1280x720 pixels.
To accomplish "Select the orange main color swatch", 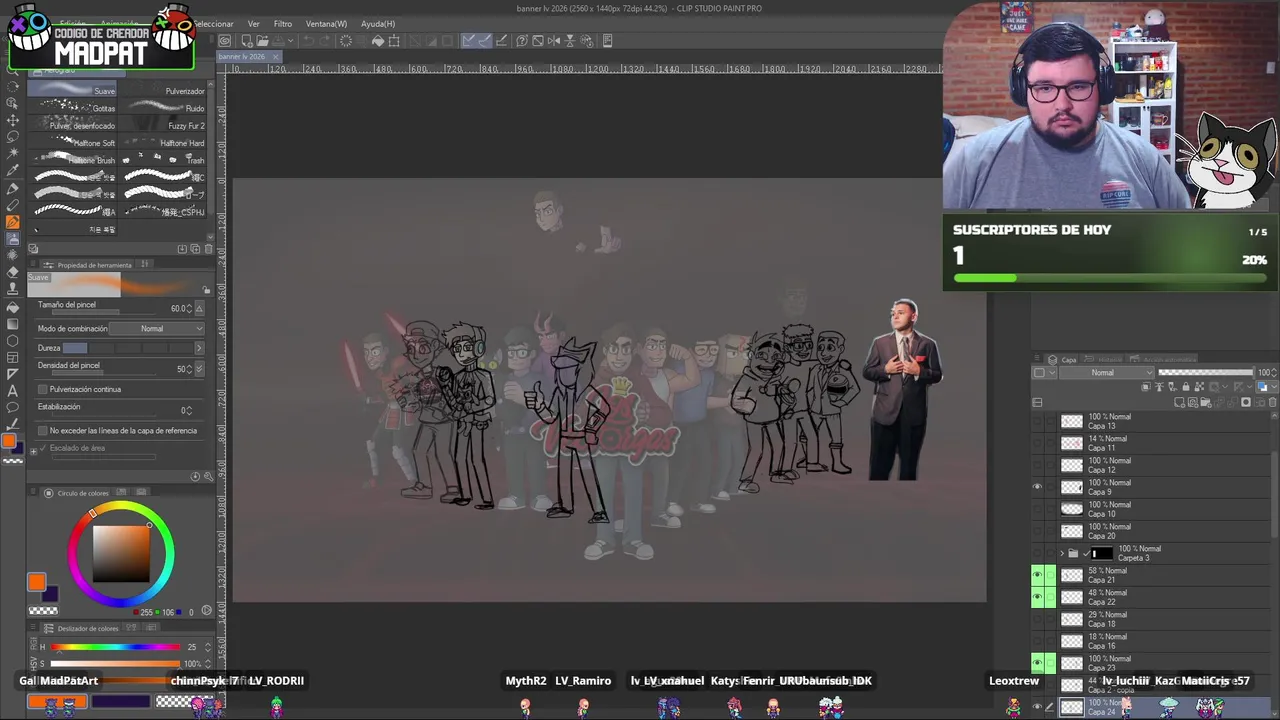I will point(36,582).
